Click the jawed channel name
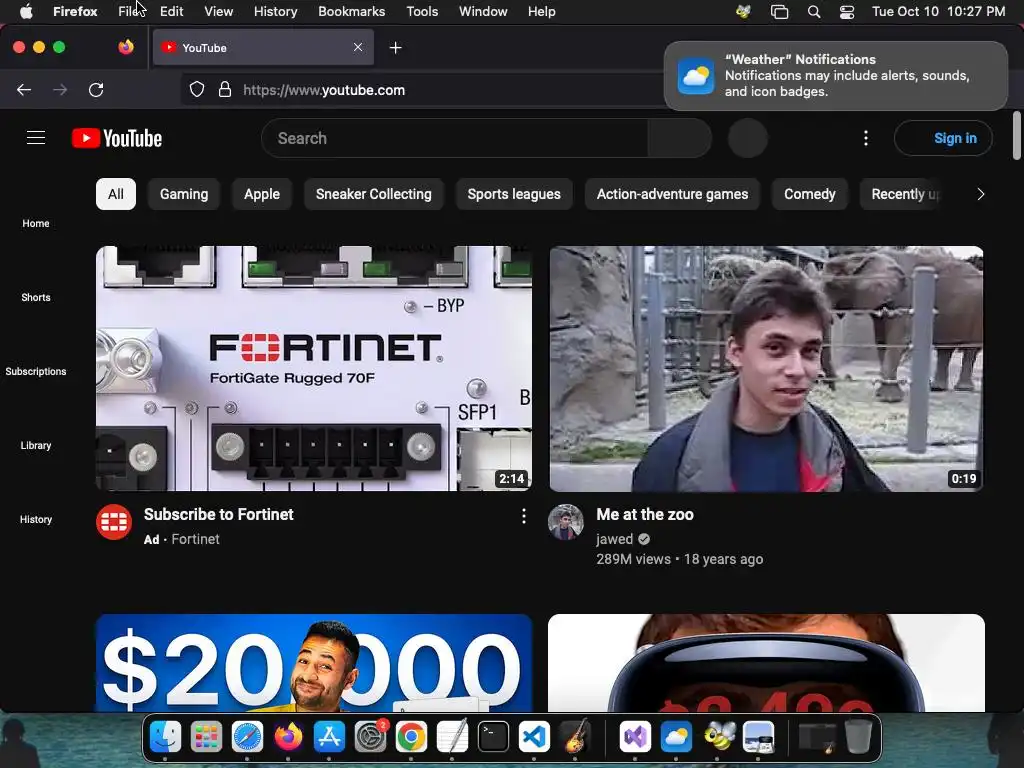Image resolution: width=1024 pixels, height=768 pixels. (615, 539)
